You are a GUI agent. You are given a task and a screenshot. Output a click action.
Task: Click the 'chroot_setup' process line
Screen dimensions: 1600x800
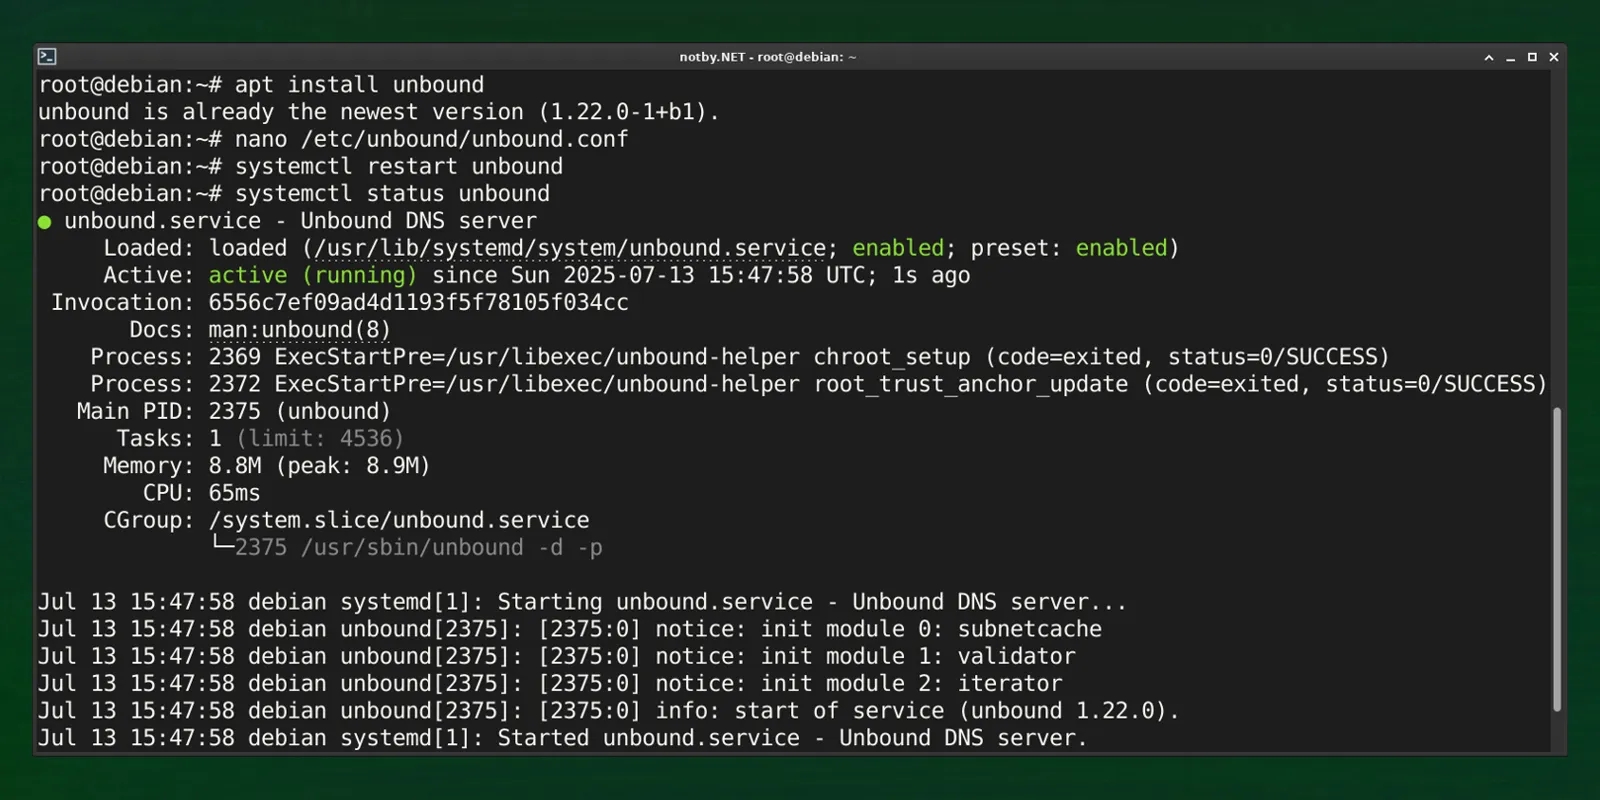tap(740, 357)
